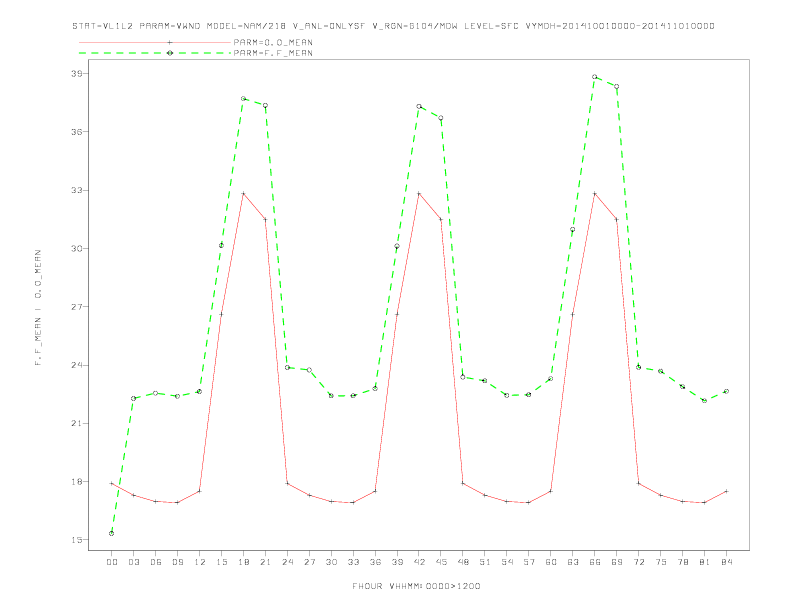This screenshot has width=792, height=612.
Task: Click the green F_MEAN peak marker at hour 18
Action: point(243,98)
